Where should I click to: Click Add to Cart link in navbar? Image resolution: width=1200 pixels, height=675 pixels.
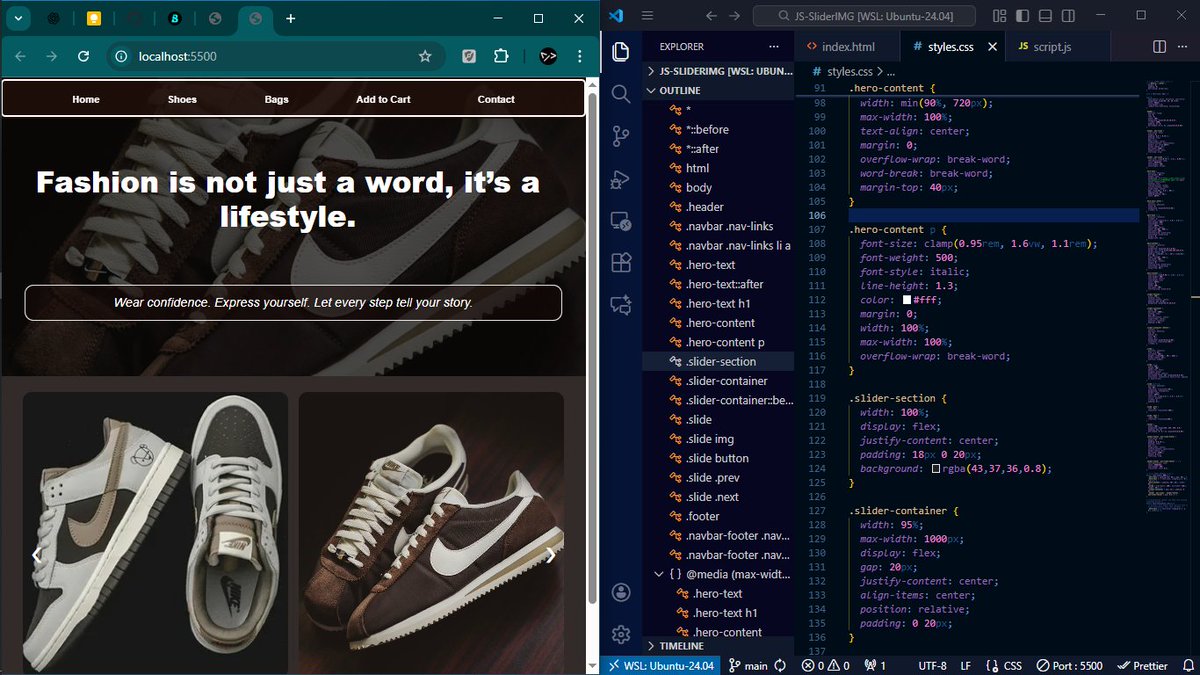point(383,99)
